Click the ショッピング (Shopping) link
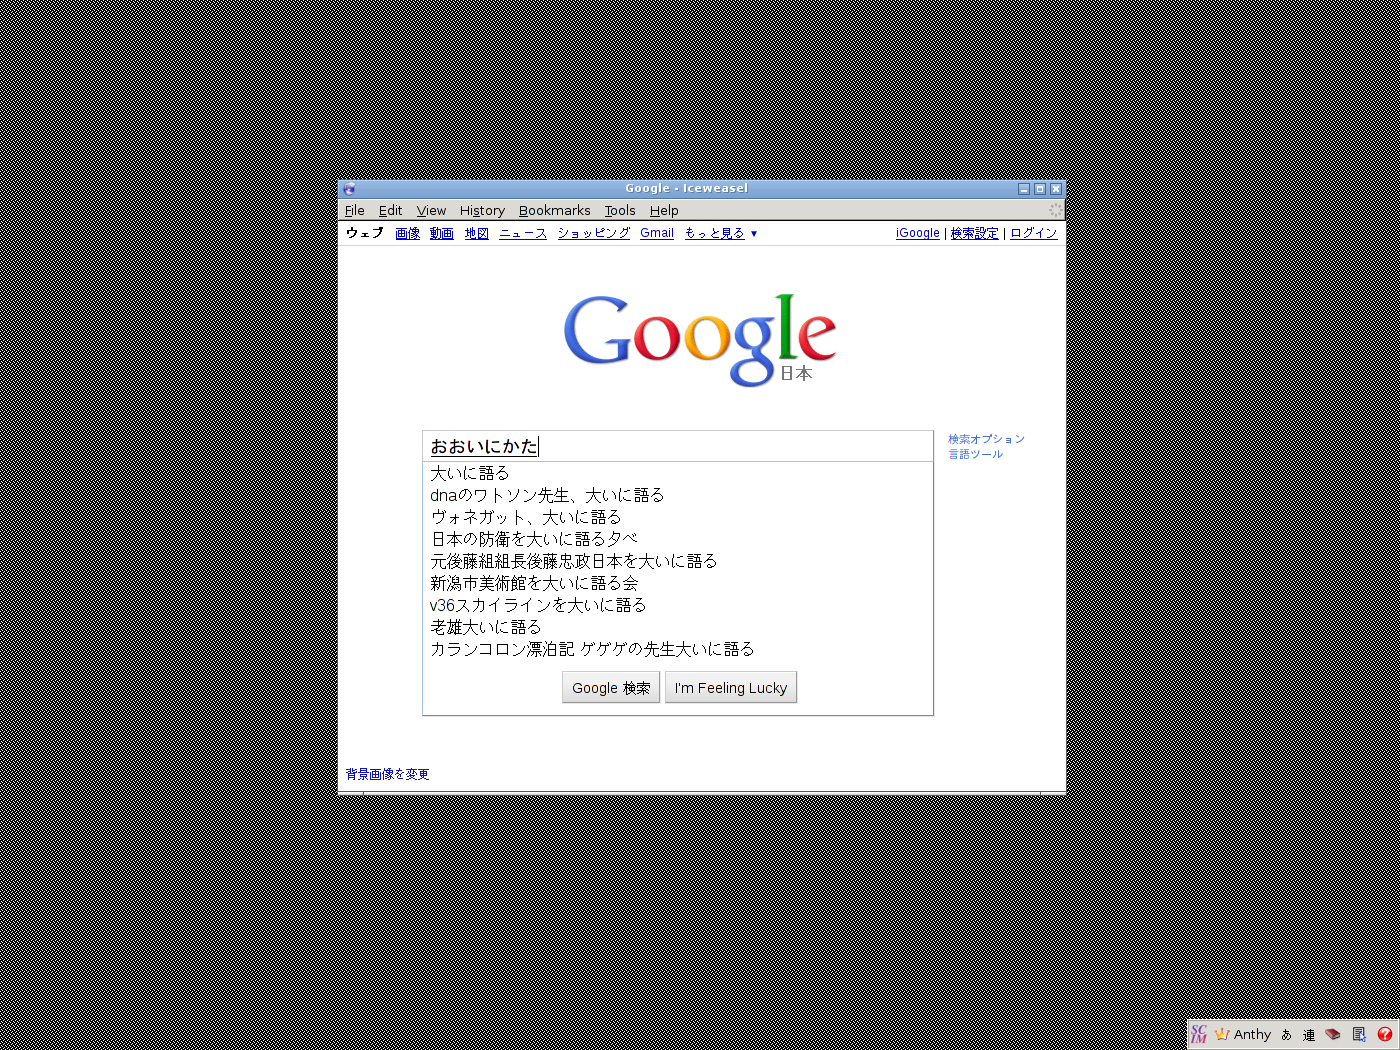This screenshot has height=1050, width=1400. pyautogui.click(x=594, y=233)
